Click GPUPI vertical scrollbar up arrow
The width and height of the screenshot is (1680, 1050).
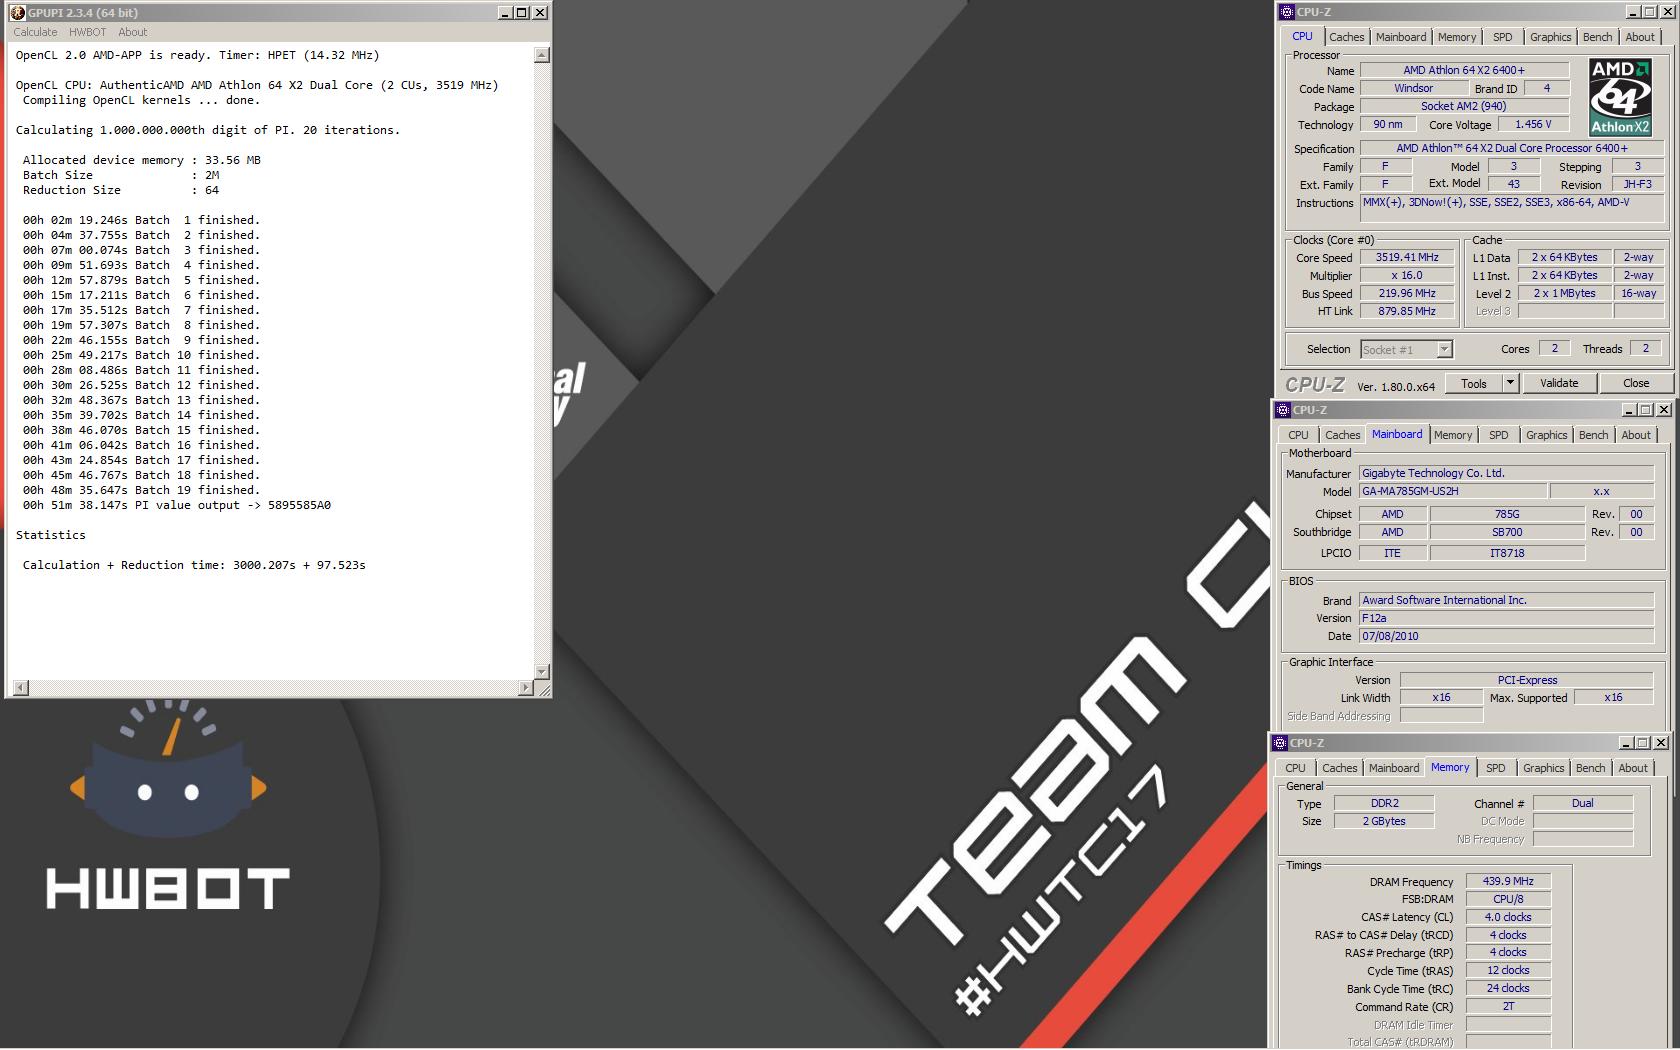tap(542, 55)
